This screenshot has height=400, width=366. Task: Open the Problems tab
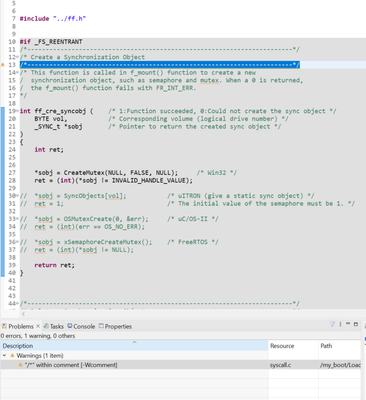(x=18, y=326)
